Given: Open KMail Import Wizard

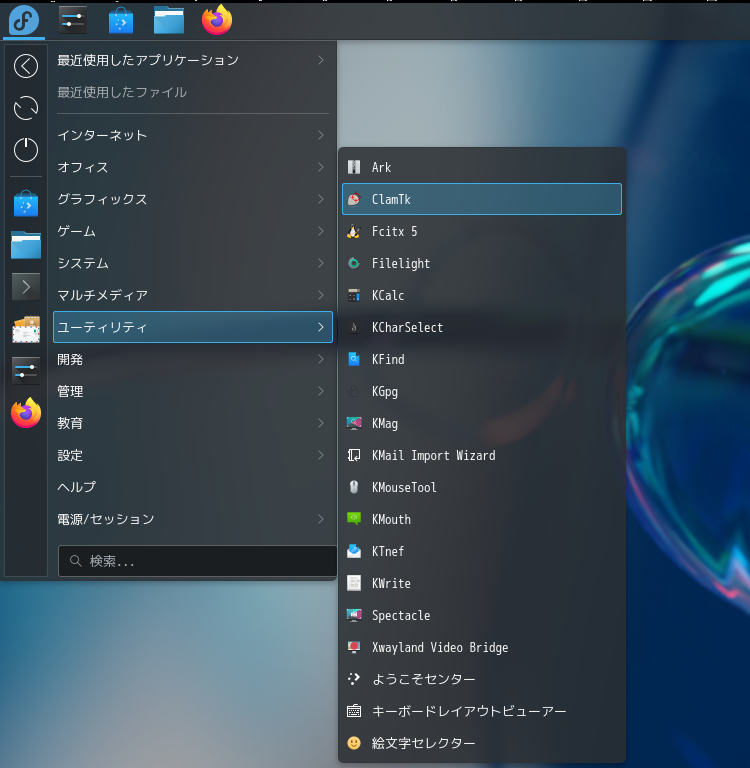Looking at the screenshot, I should (x=482, y=455).
